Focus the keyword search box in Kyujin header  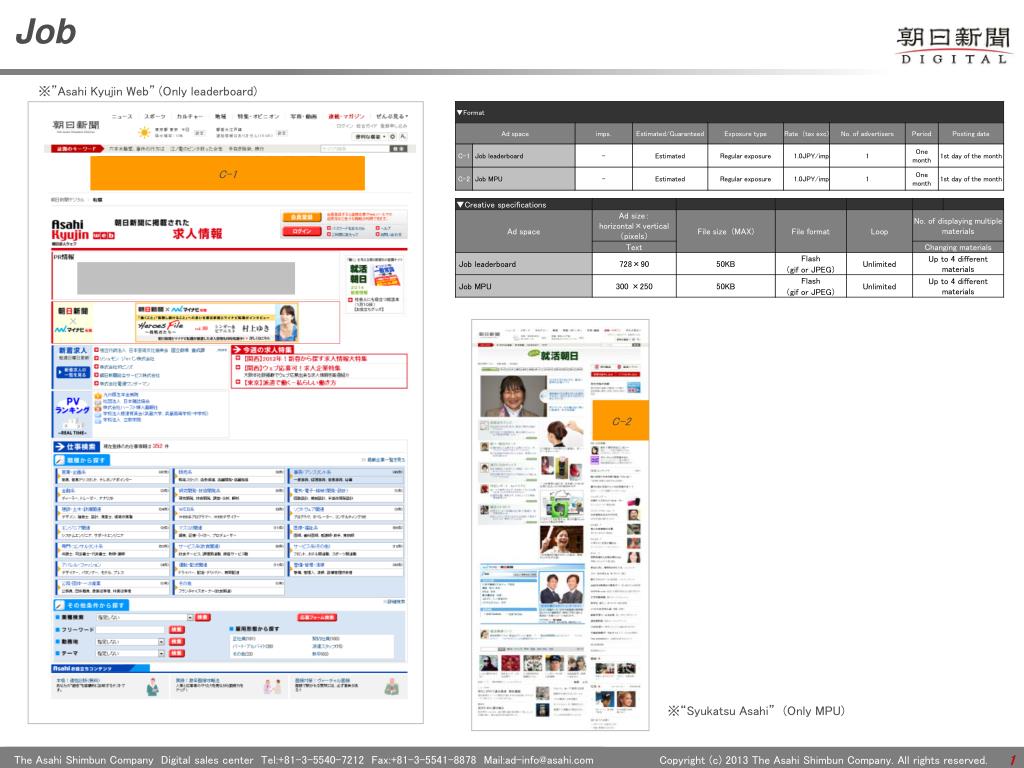pos(355,149)
